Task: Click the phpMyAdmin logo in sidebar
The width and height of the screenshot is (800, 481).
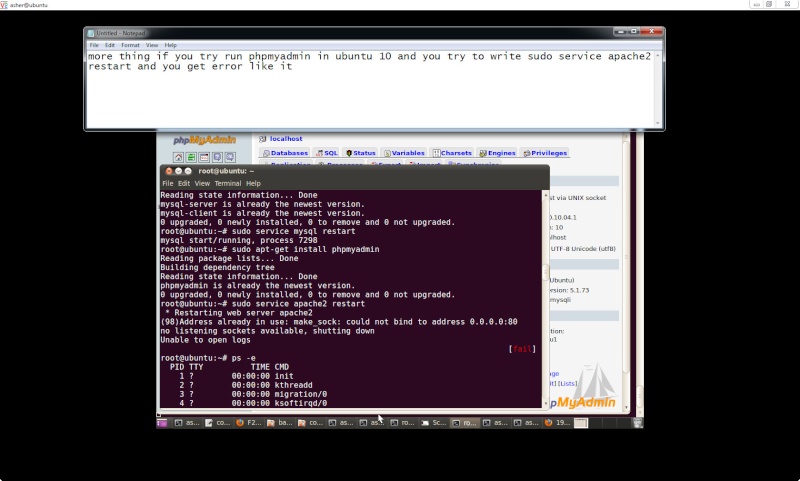Action: (x=204, y=140)
